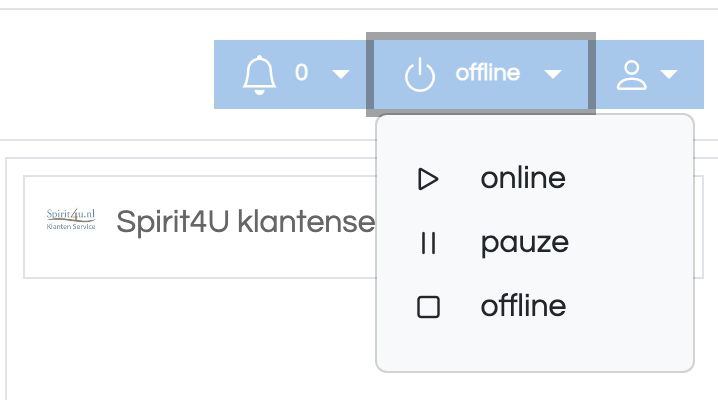Expand the notifications dropdown arrow
Viewport: 718px width, 400px height.
coord(341,74)
